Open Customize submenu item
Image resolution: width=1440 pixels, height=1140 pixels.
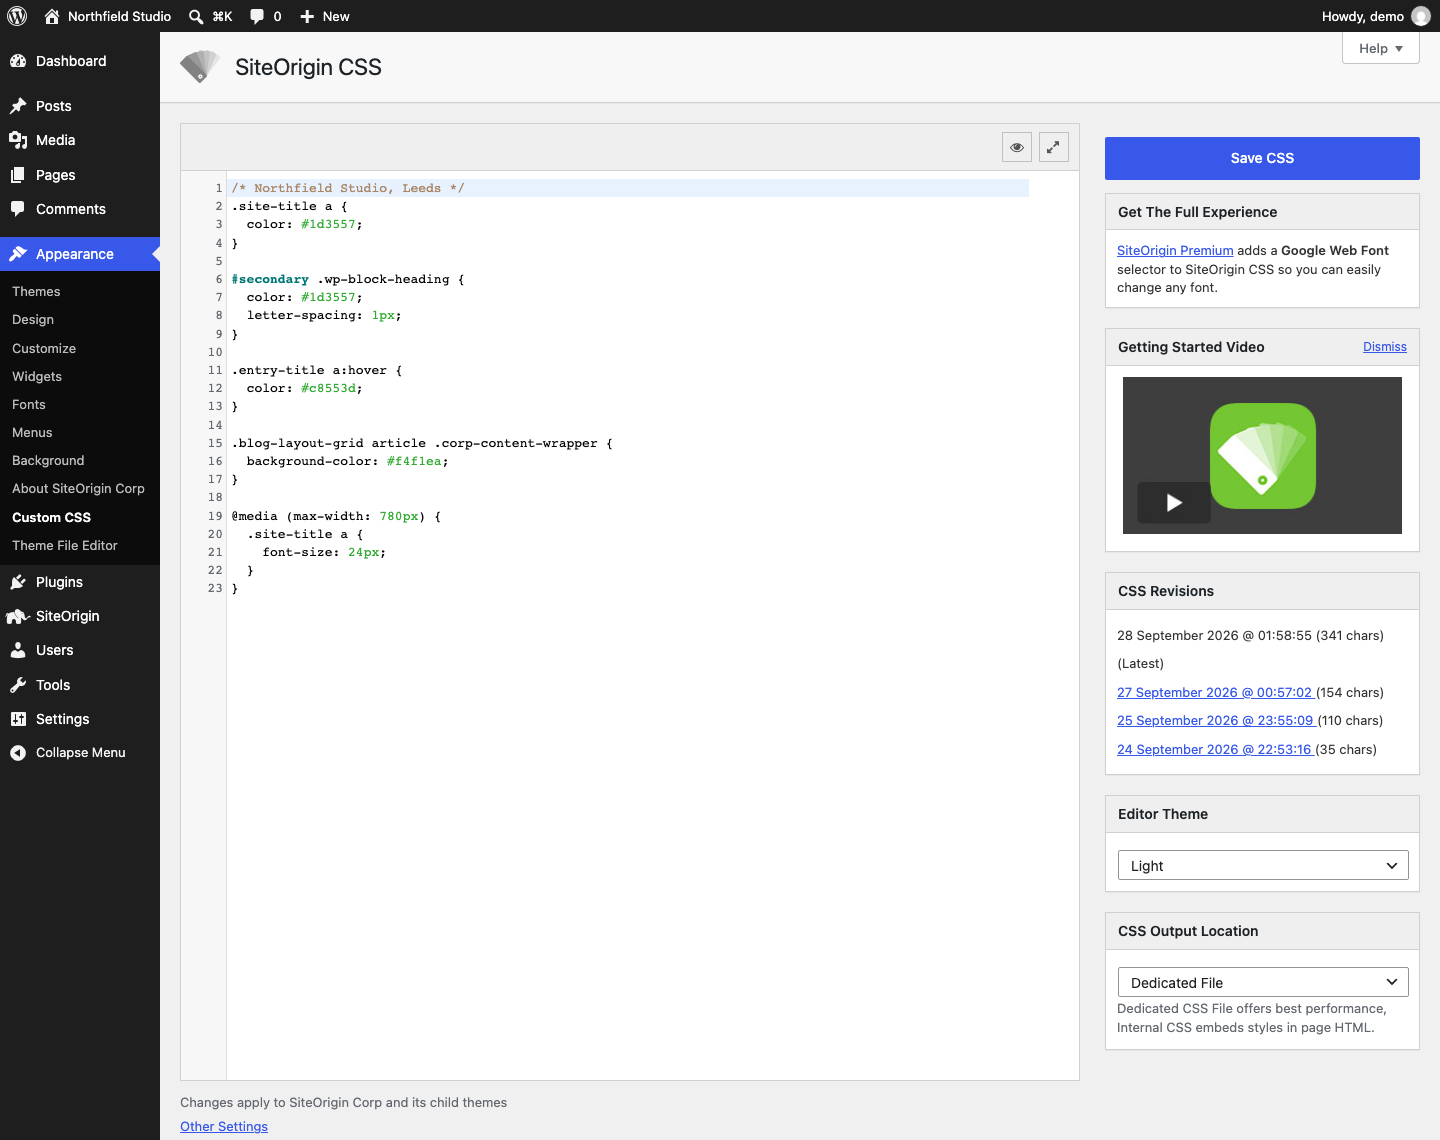[44, 348]
